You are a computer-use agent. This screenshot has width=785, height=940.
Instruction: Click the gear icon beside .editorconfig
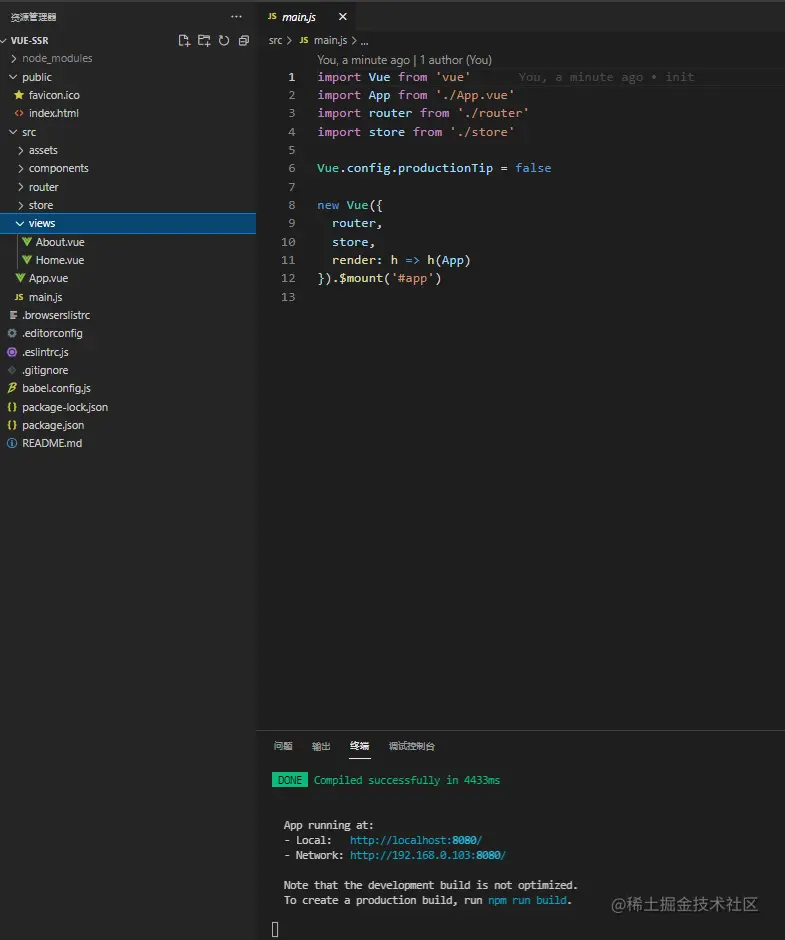point(12,333)
